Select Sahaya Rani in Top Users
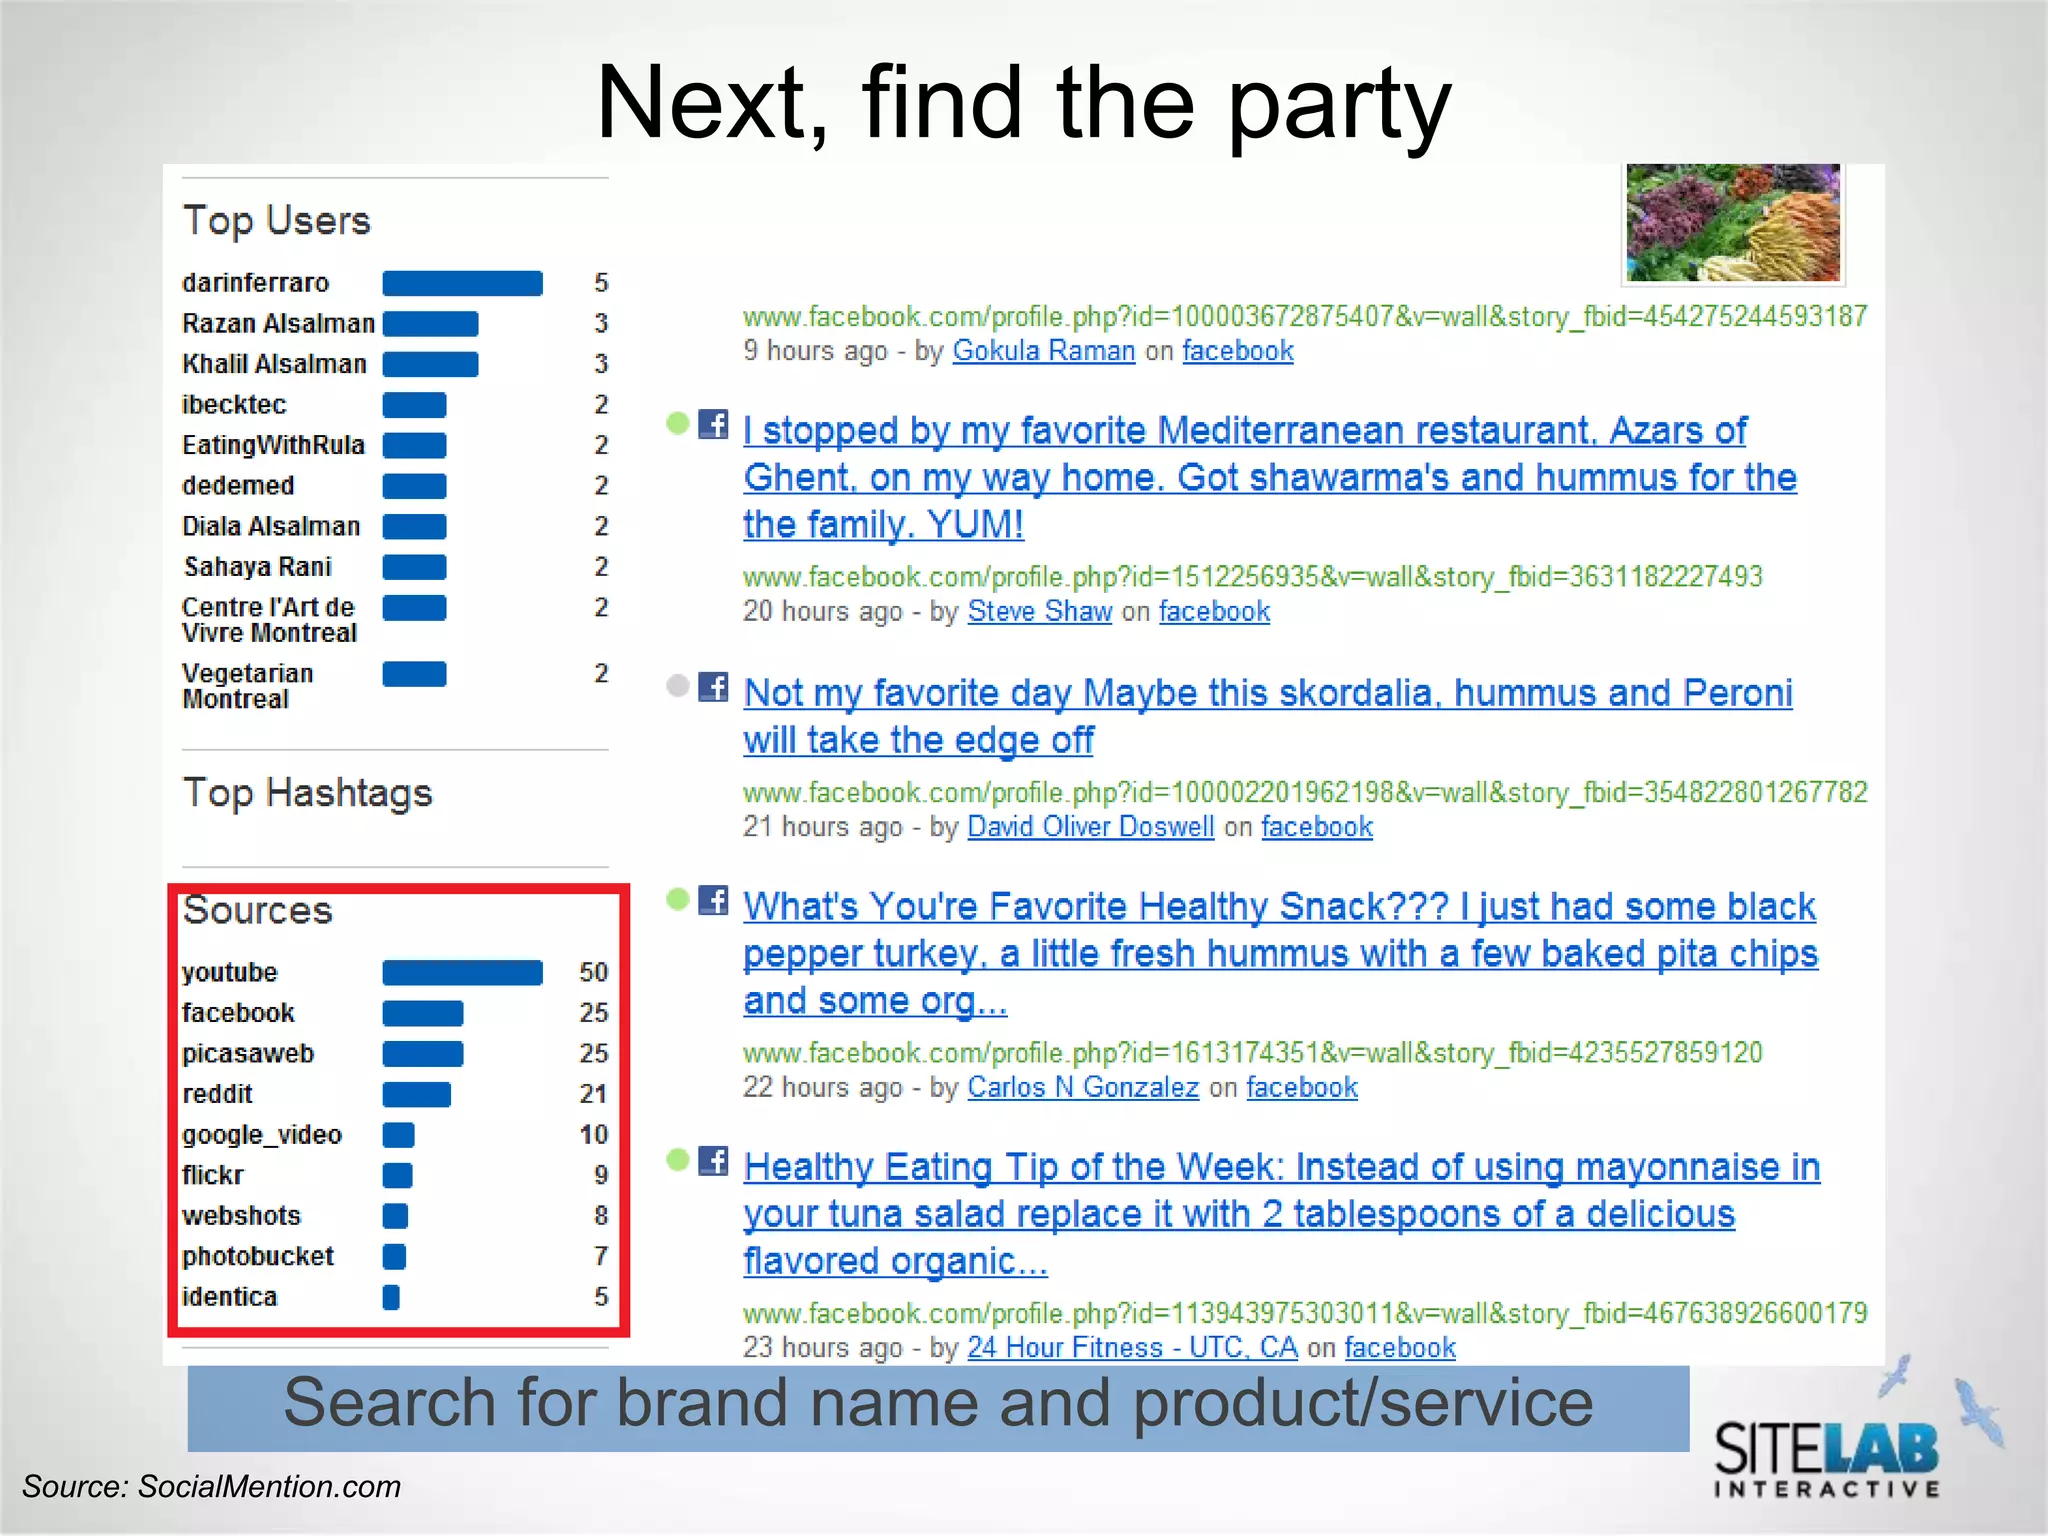Screen dimensions: 2048x1536 (x=257, y=567)
